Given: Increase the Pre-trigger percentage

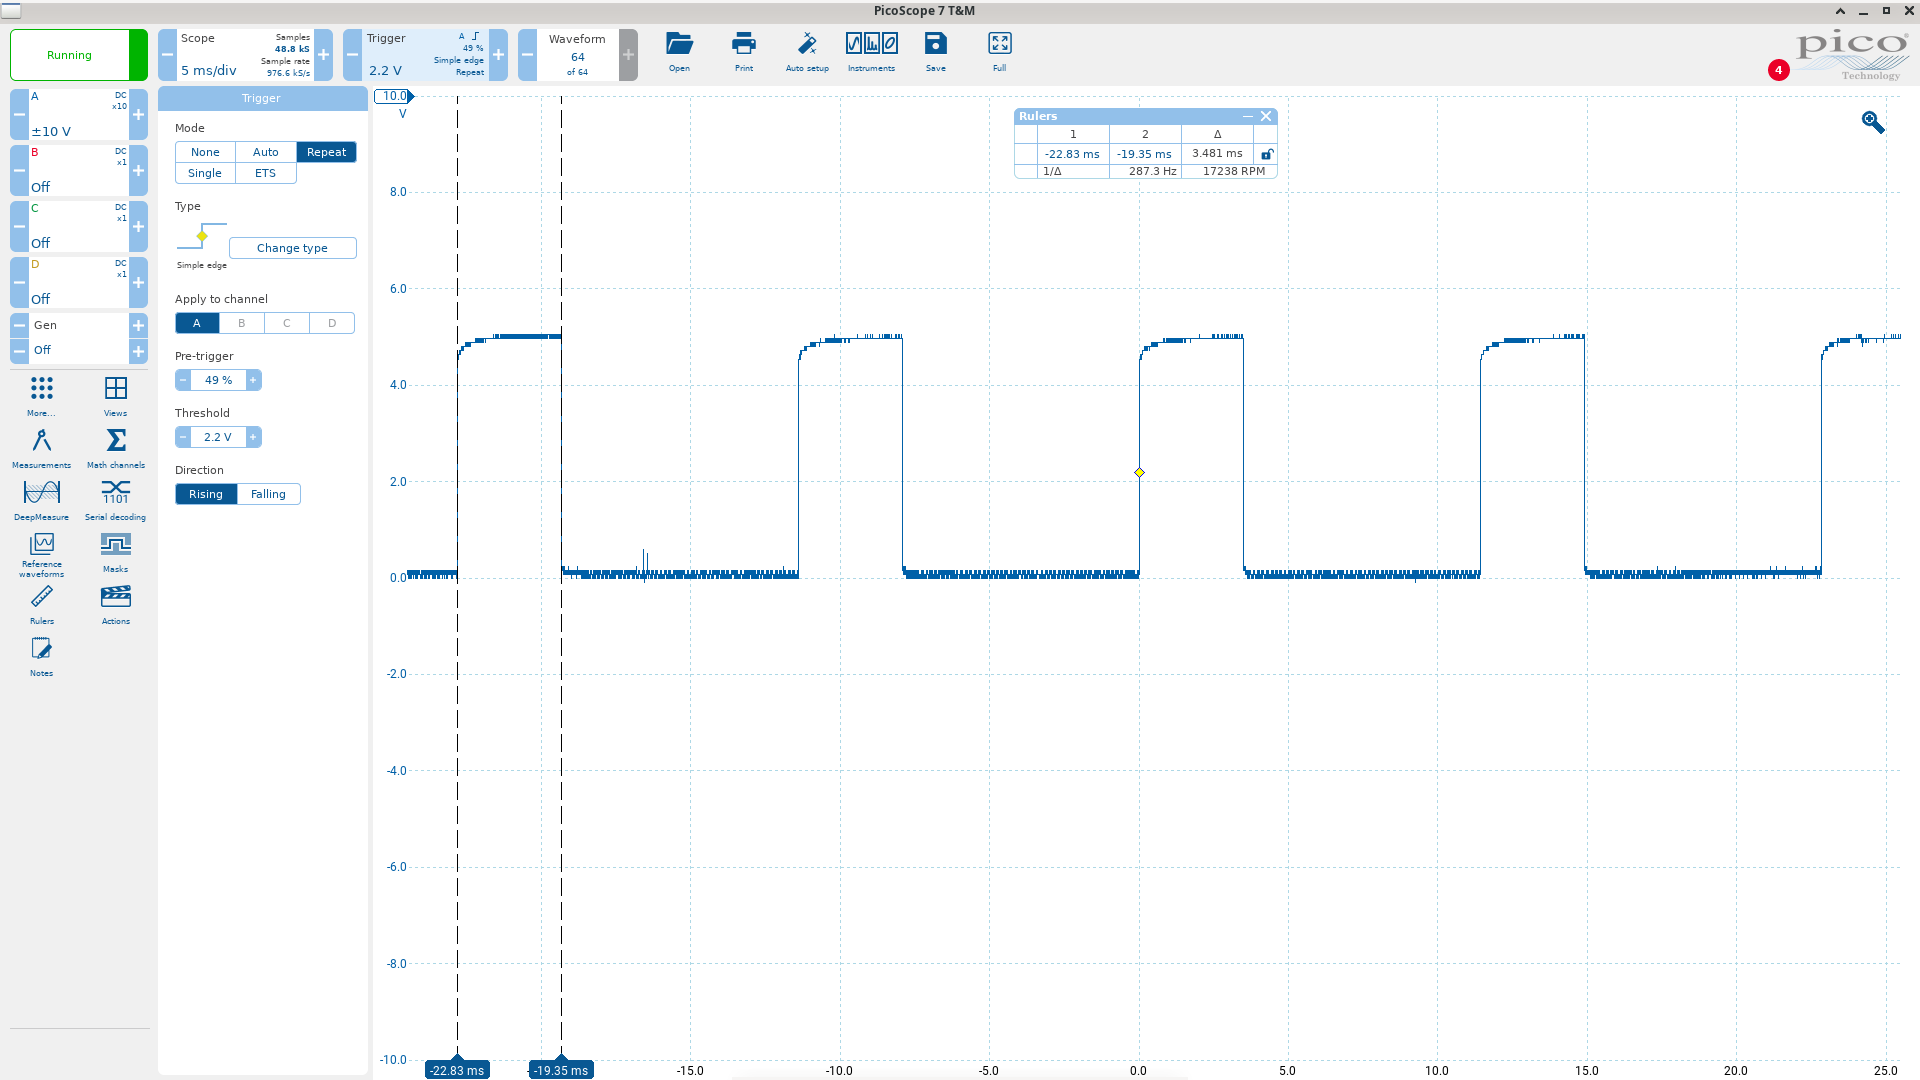Looking at the screenshot, I should click(254, 380).
